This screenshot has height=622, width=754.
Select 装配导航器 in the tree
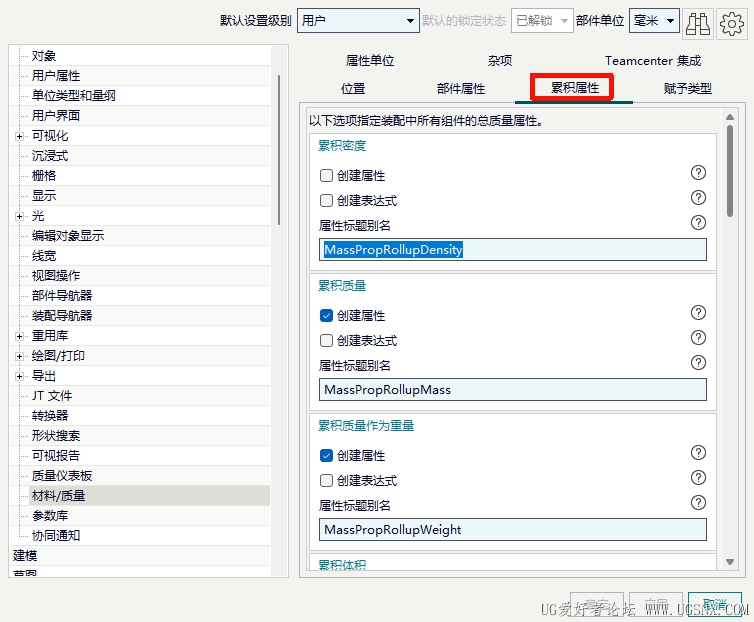62,316
